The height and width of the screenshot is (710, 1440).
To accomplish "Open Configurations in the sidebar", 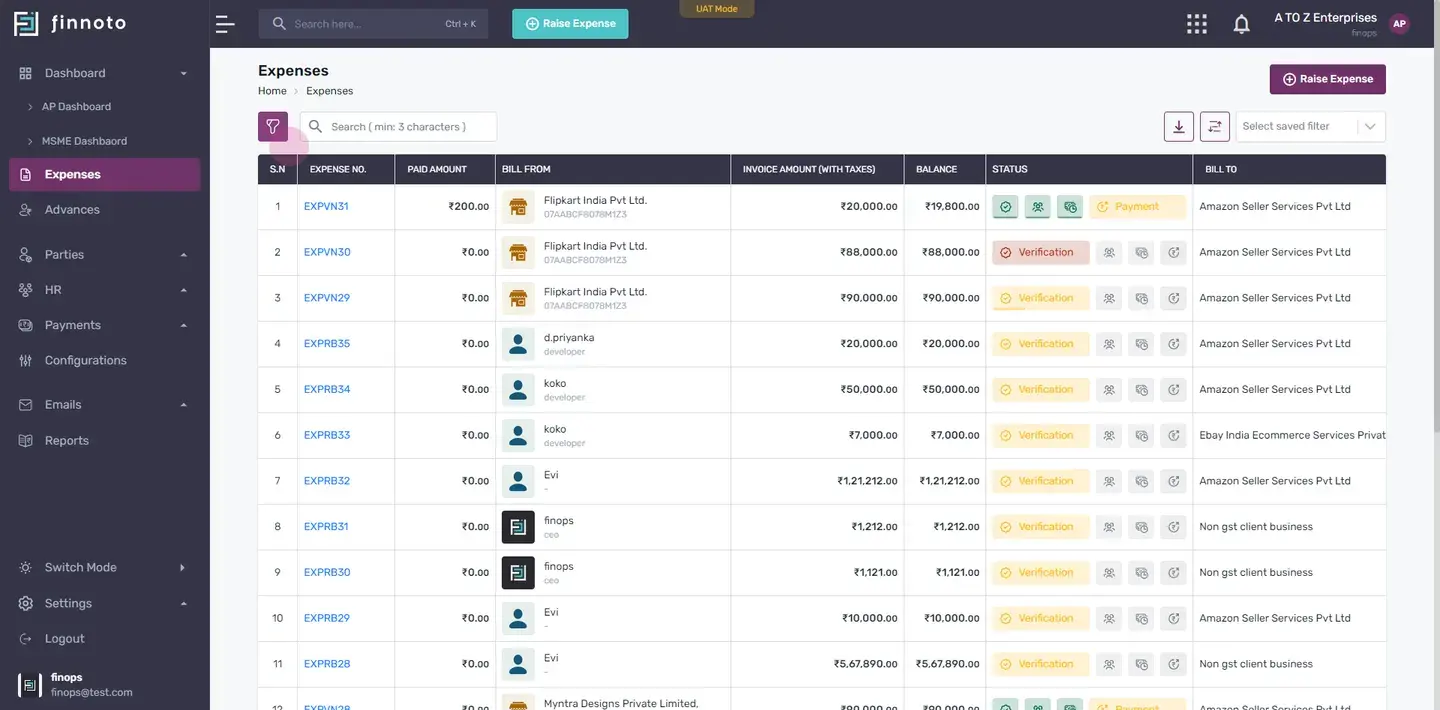I will coord(85,361).
